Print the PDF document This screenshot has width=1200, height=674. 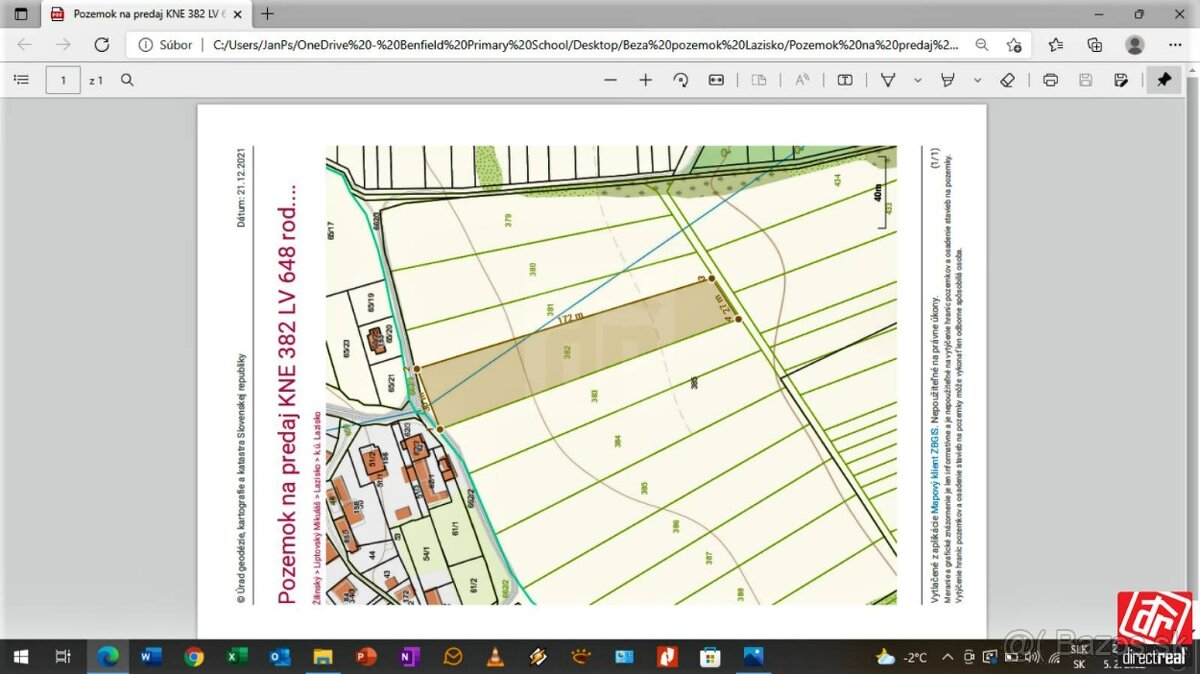point(1050,80)
